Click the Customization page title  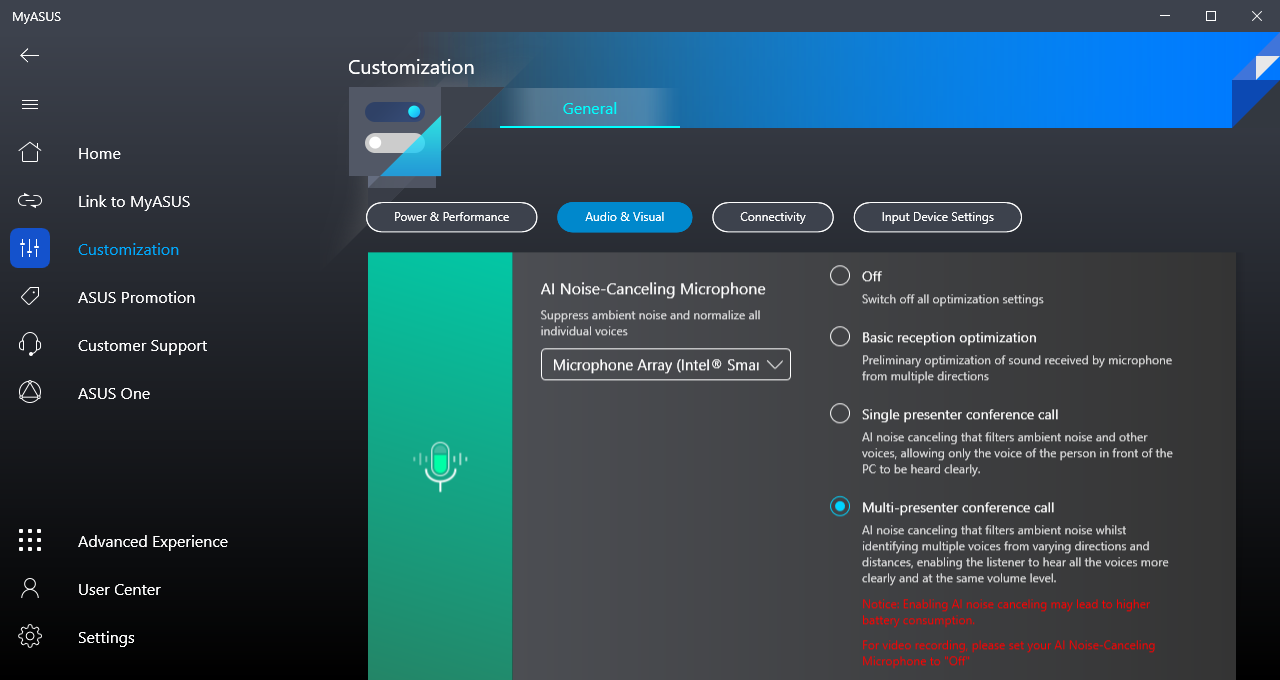411,67
